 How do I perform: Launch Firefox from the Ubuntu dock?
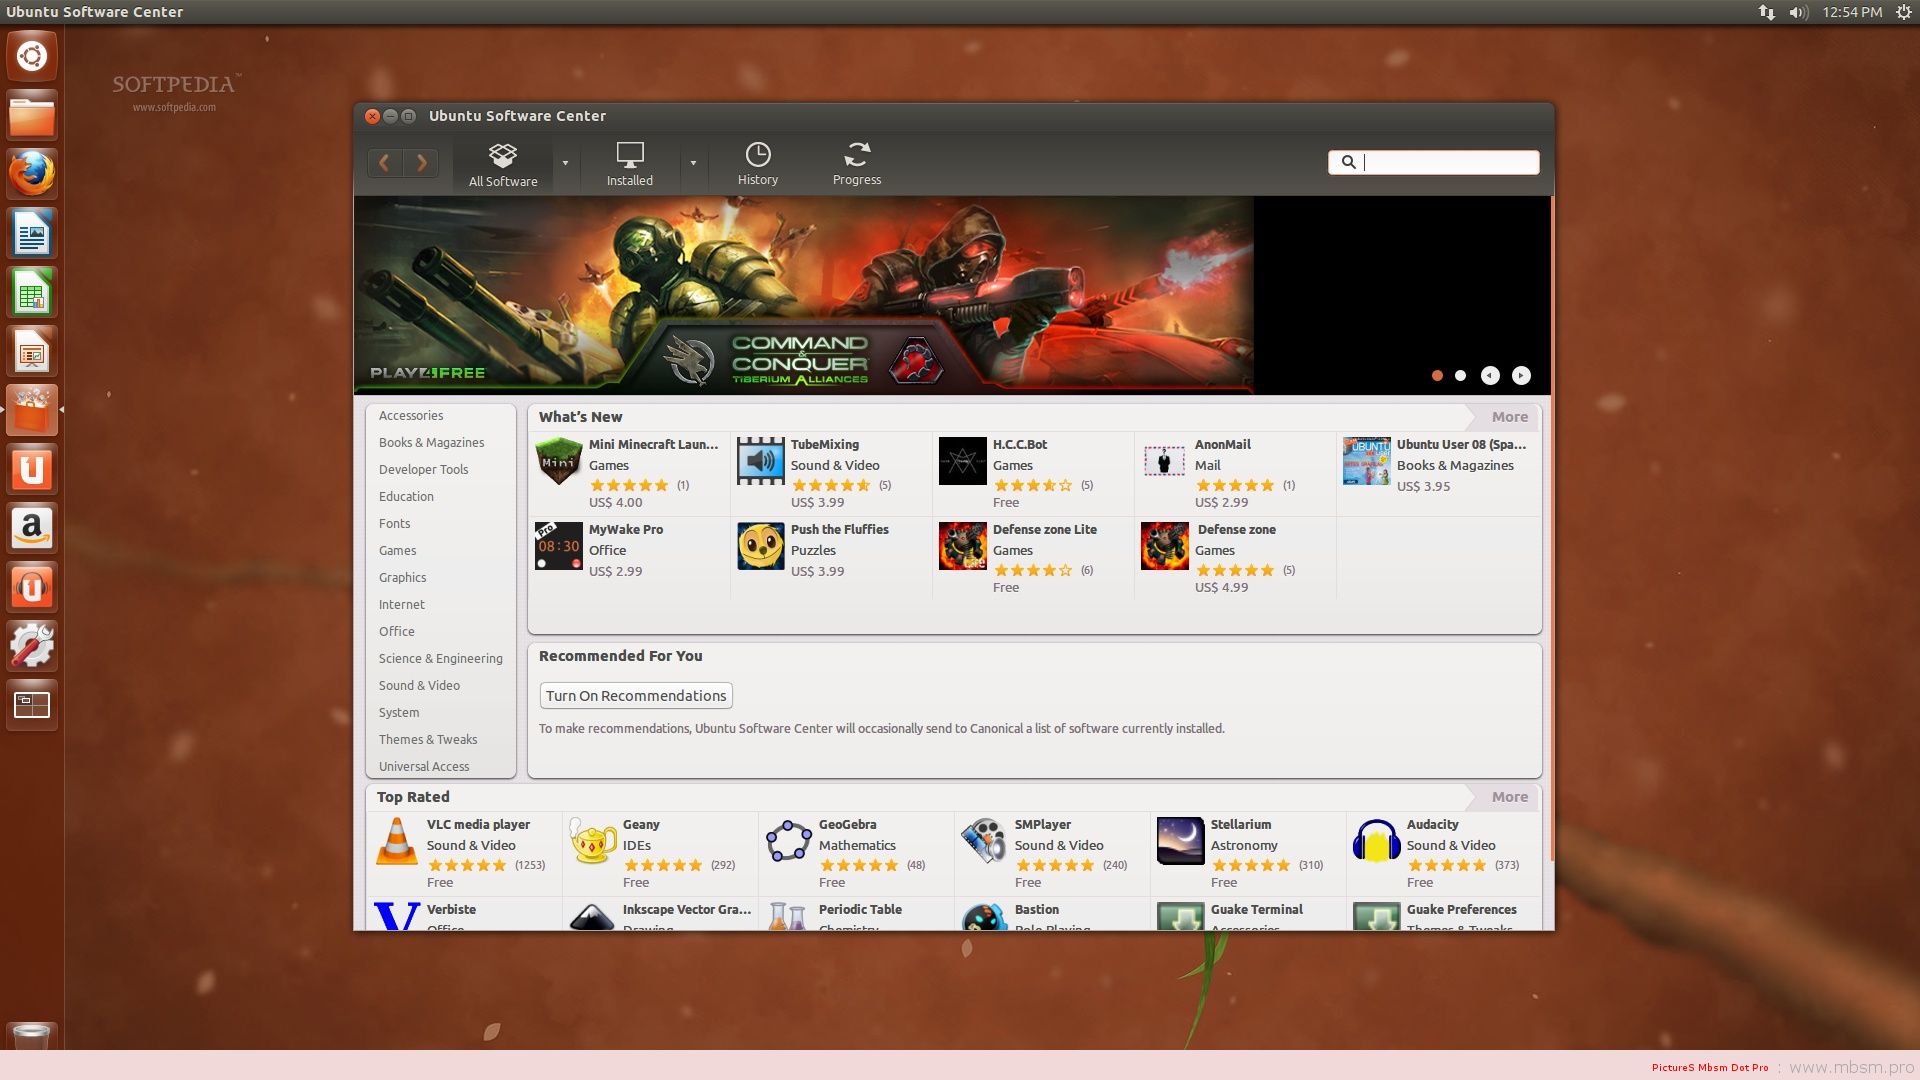32,175
